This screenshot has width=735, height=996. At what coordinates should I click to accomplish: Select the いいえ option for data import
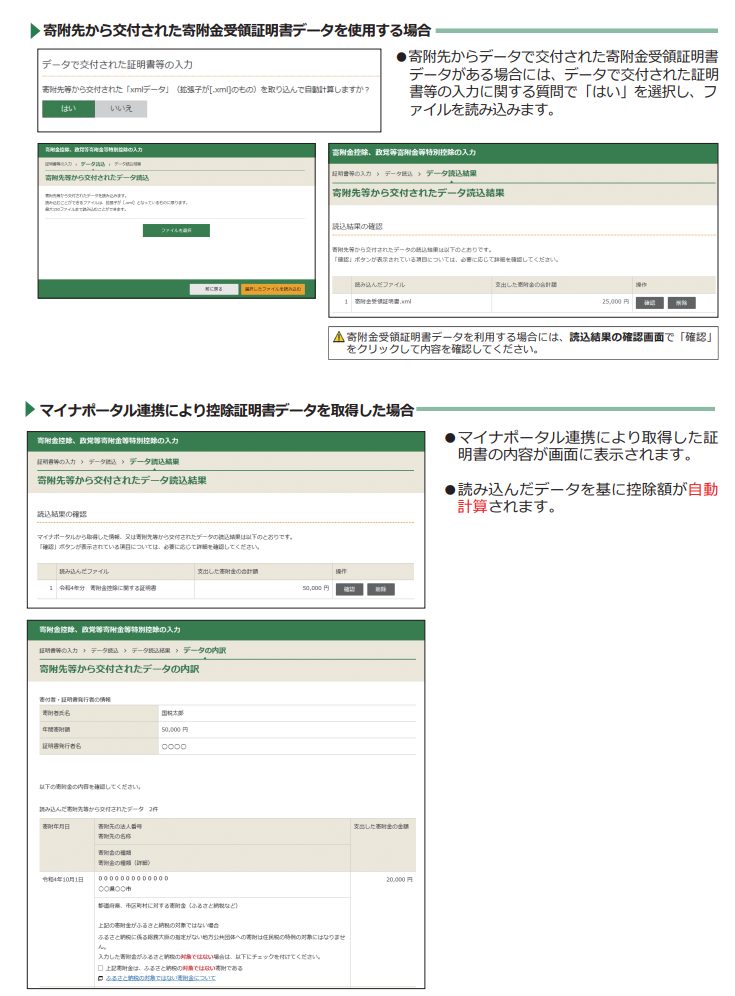121,109
